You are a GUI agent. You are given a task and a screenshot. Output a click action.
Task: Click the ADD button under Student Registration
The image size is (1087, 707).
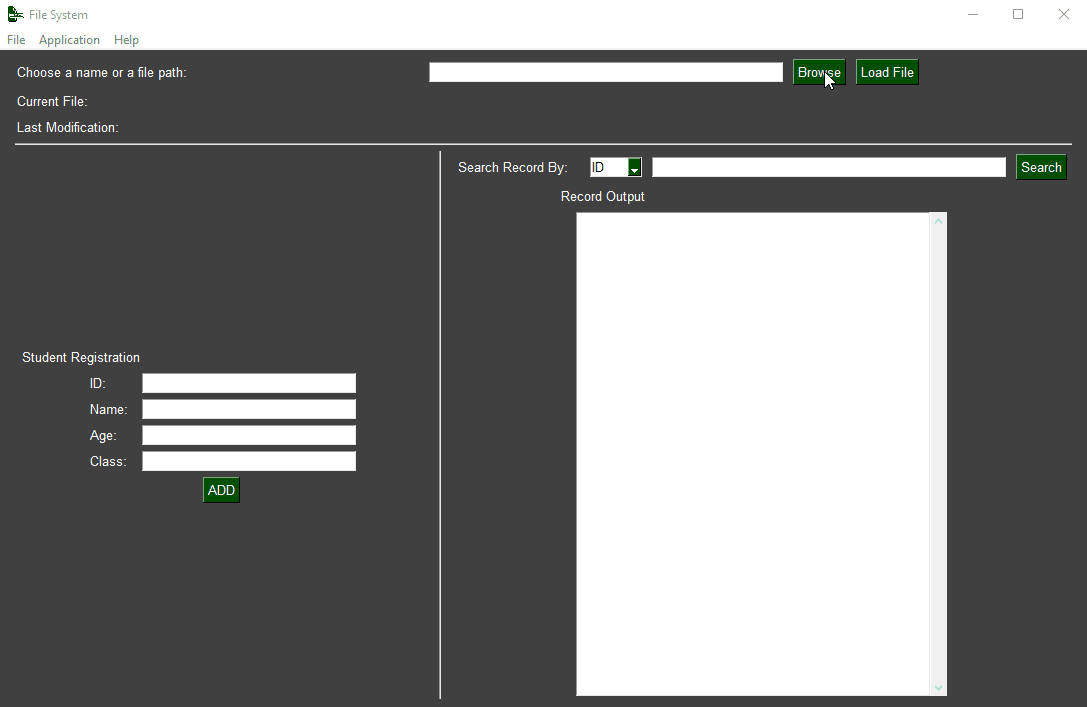point(220,489)
